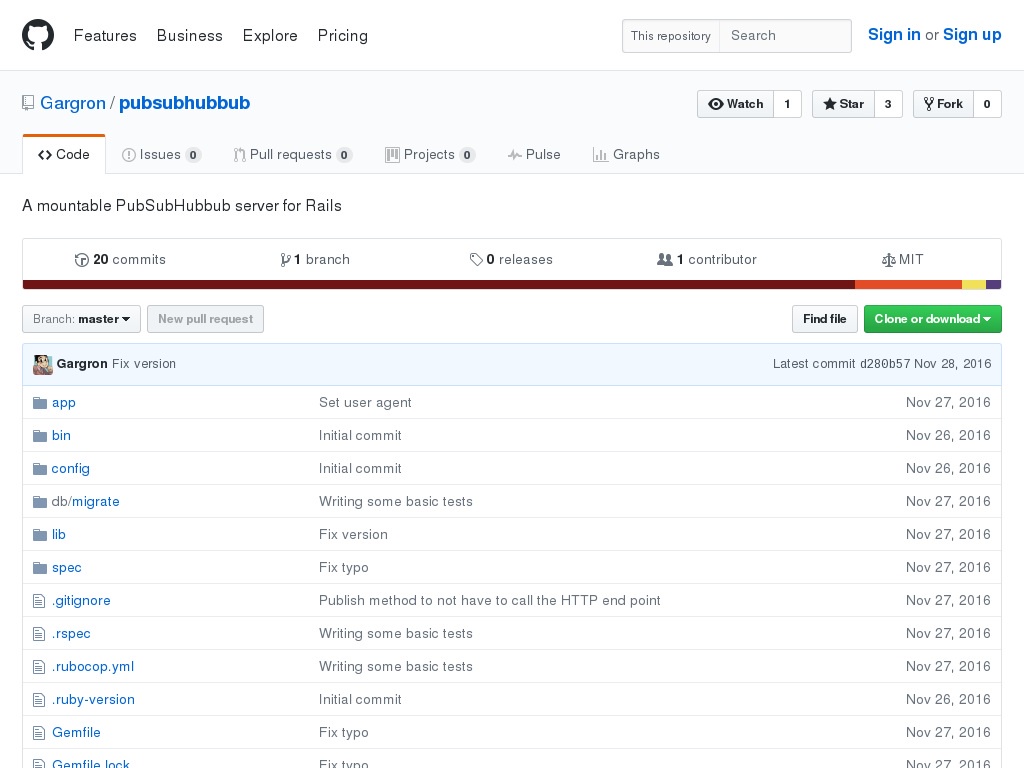Select the Code tab

tap(64, 155)
